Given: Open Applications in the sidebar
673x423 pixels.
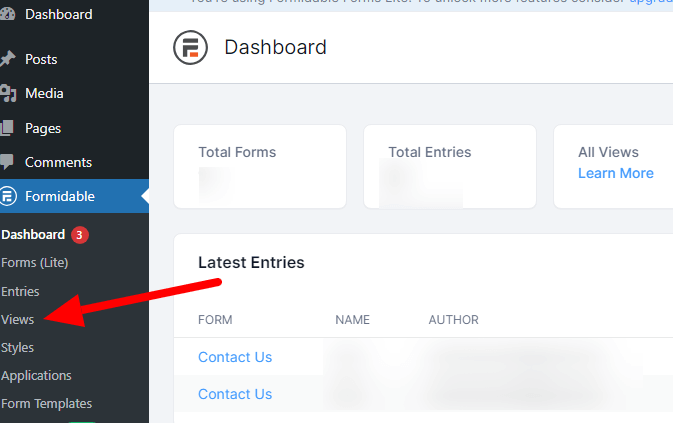Looking at the screenshot, I should click(36, 376).
